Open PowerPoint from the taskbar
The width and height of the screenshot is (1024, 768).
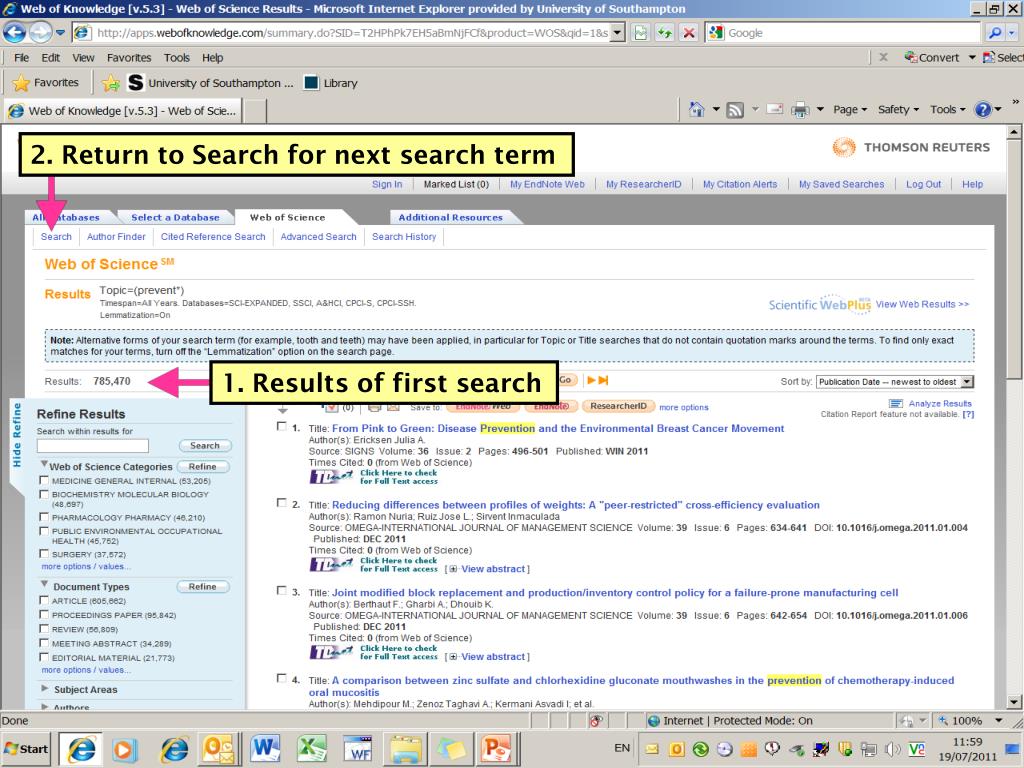click(x=498, y=748)
